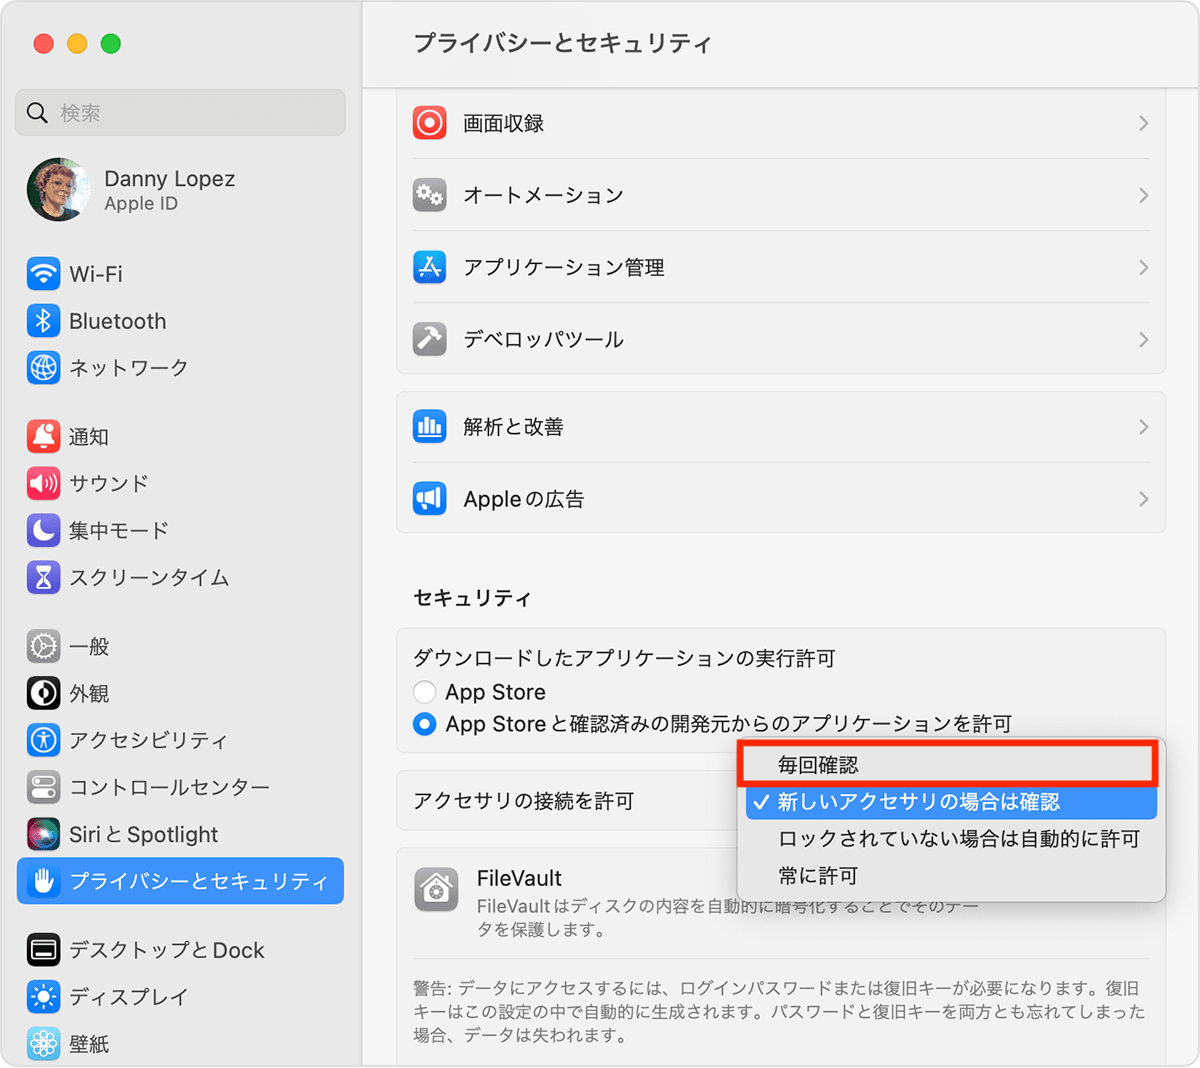Open ディスプレイ sun icon
Viewport: 1200px width, 1068px height.
tap(43, 997)
